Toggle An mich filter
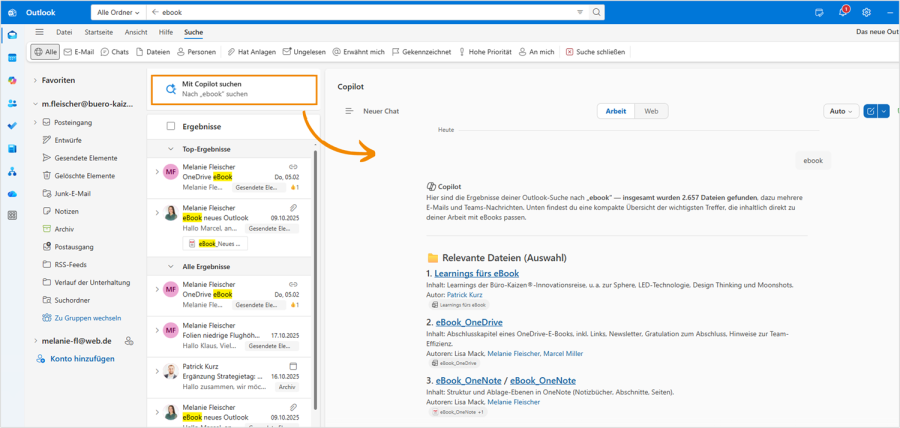900x428 pixels. (537, 52)
